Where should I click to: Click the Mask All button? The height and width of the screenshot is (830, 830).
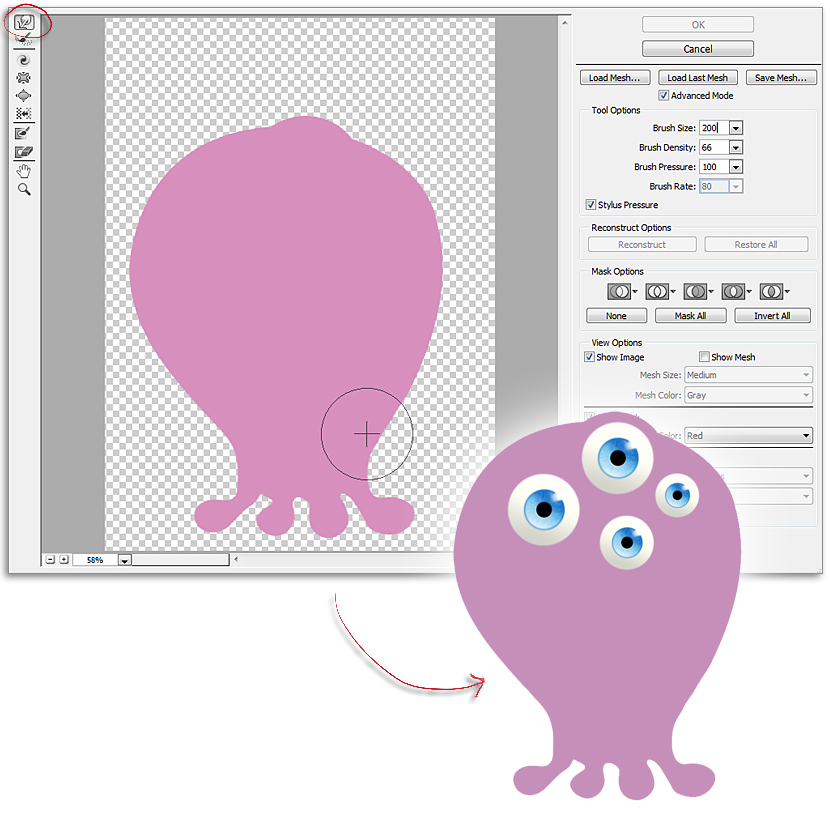[690, 315]
